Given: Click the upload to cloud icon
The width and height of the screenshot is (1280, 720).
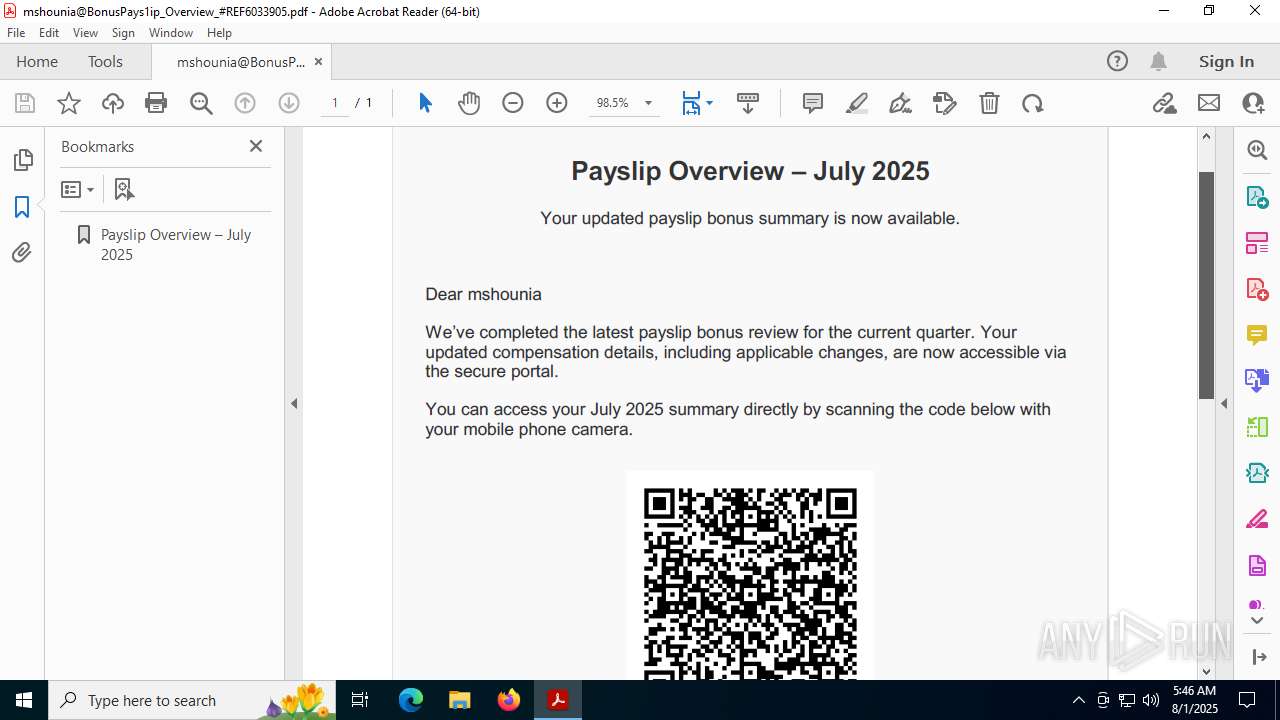Looking at the screenshot, I should (113, 103).
